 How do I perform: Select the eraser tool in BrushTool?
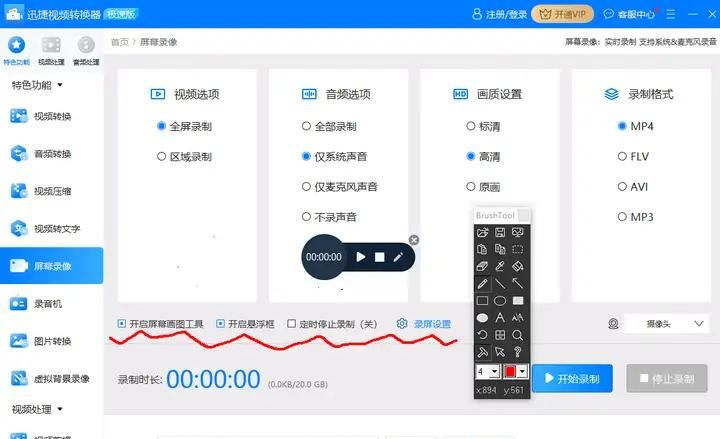[x=482, y=266]
